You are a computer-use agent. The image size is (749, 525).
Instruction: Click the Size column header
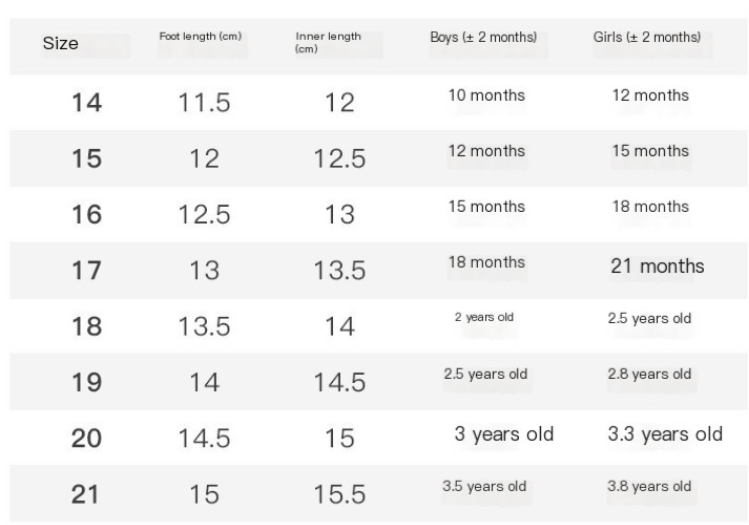pos(61,45)
